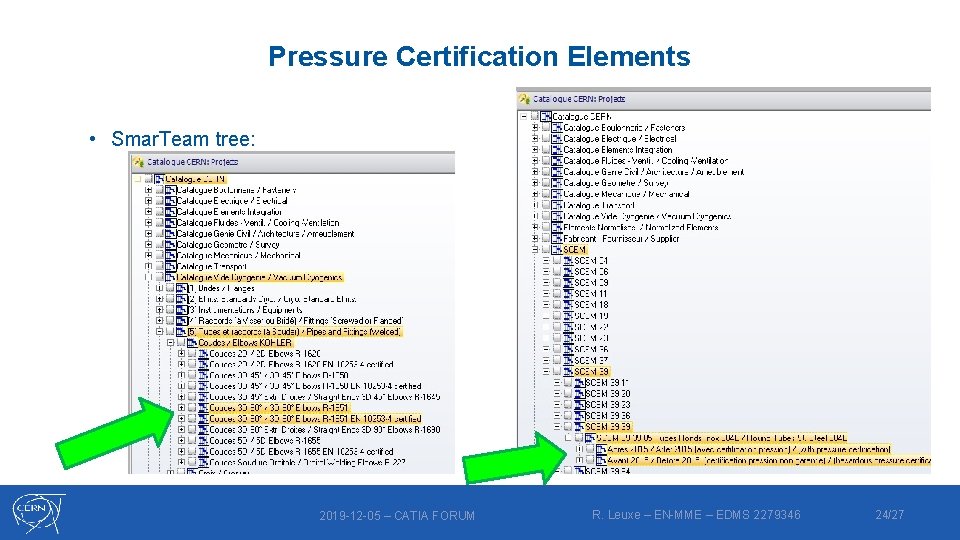Select the 'SCEM 39 23' row
Image resolution: width=960 pixels, height=540 pixels.
607,405
